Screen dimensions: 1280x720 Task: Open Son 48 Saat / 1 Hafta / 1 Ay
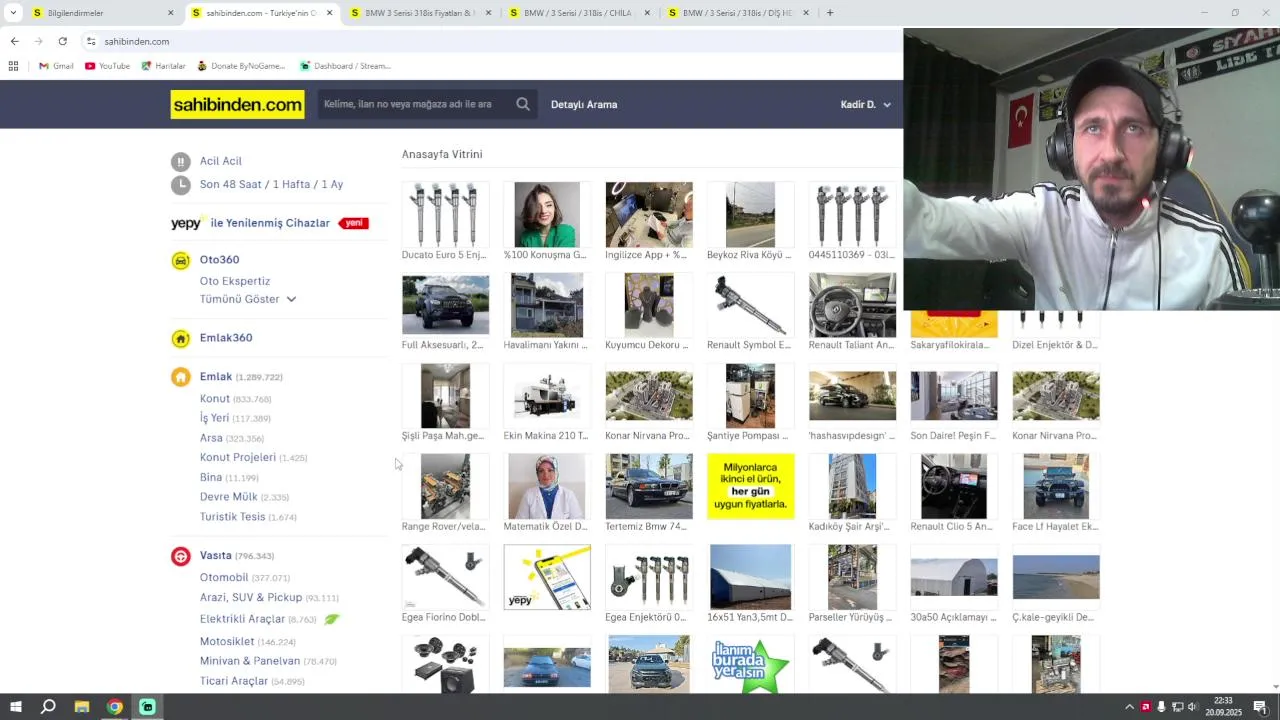(271, 185)
